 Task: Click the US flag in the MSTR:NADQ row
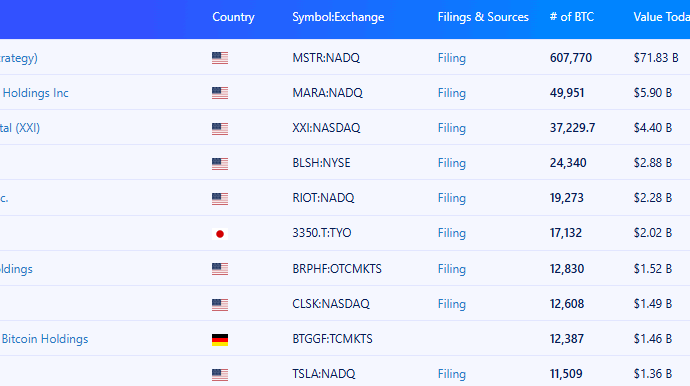point(220,58)
